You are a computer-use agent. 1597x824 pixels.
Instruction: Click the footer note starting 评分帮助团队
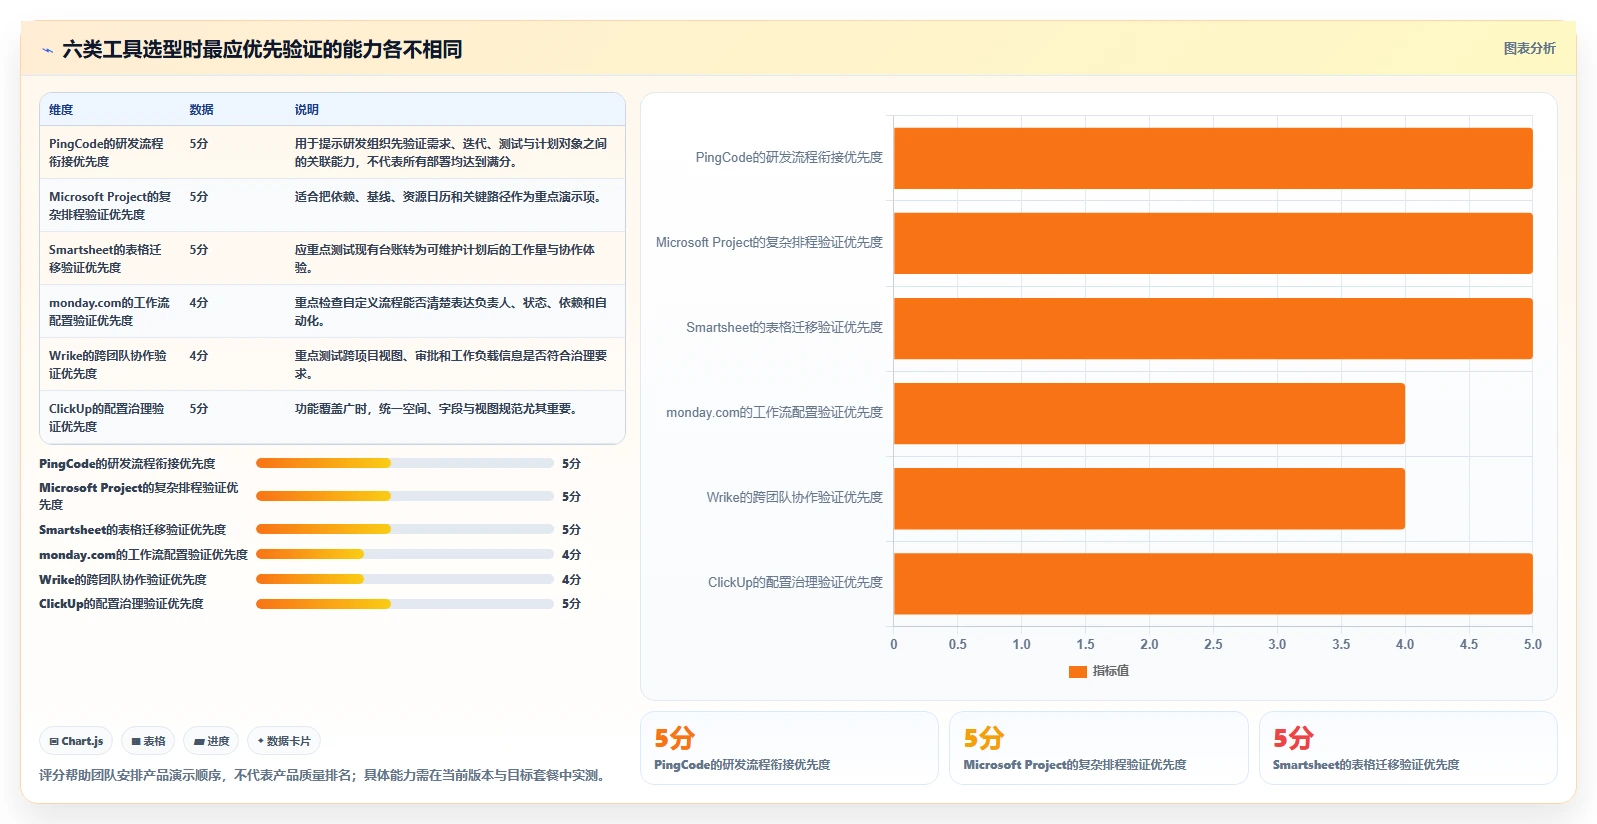[324, 776]
